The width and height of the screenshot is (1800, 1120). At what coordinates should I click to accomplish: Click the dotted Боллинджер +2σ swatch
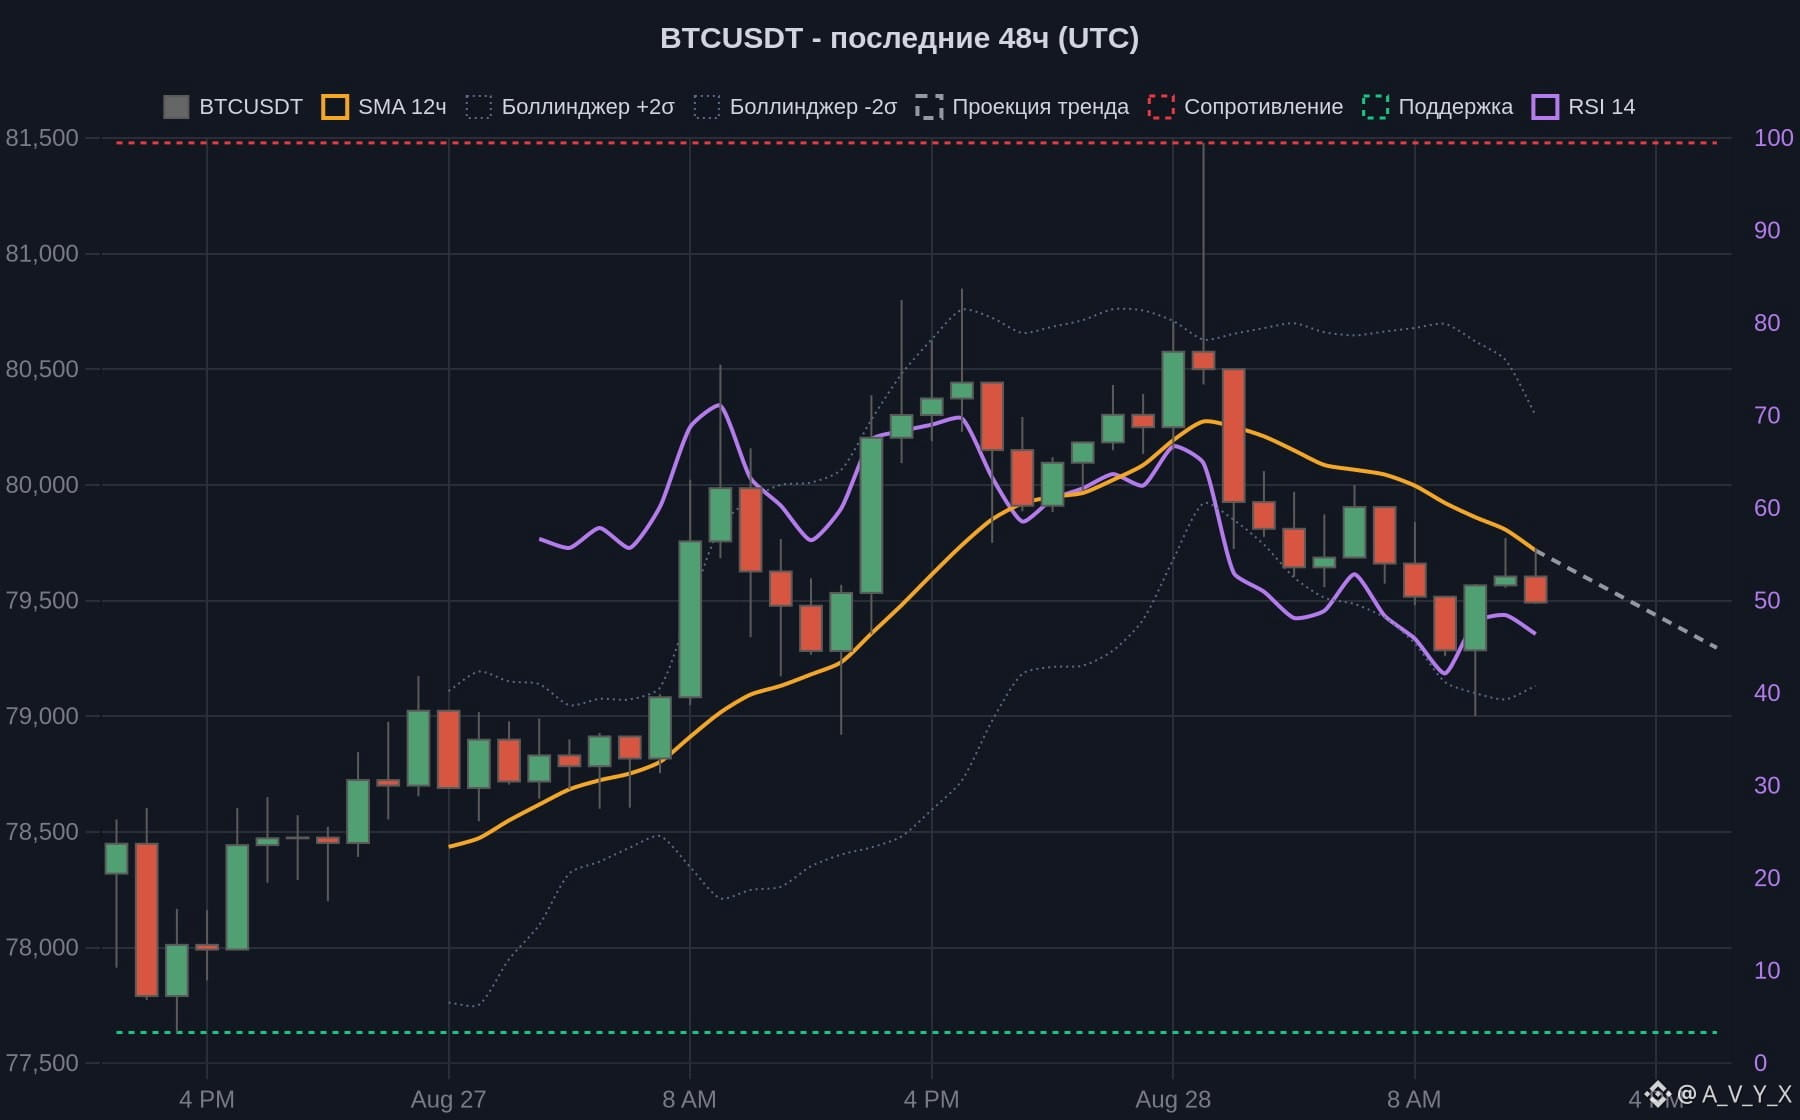pyautogui.click(x=479, y=107)
